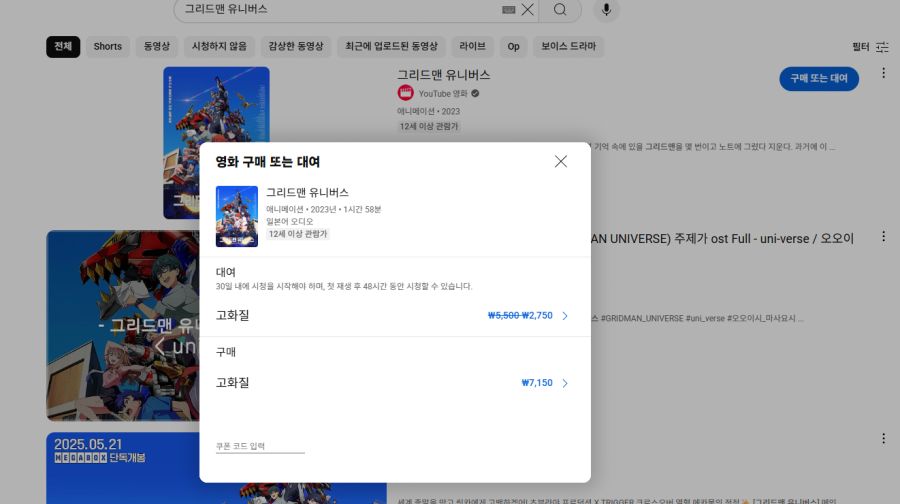
Task: Open rental 고화질 ₩2,750 chevron
Action: point(565,316)
